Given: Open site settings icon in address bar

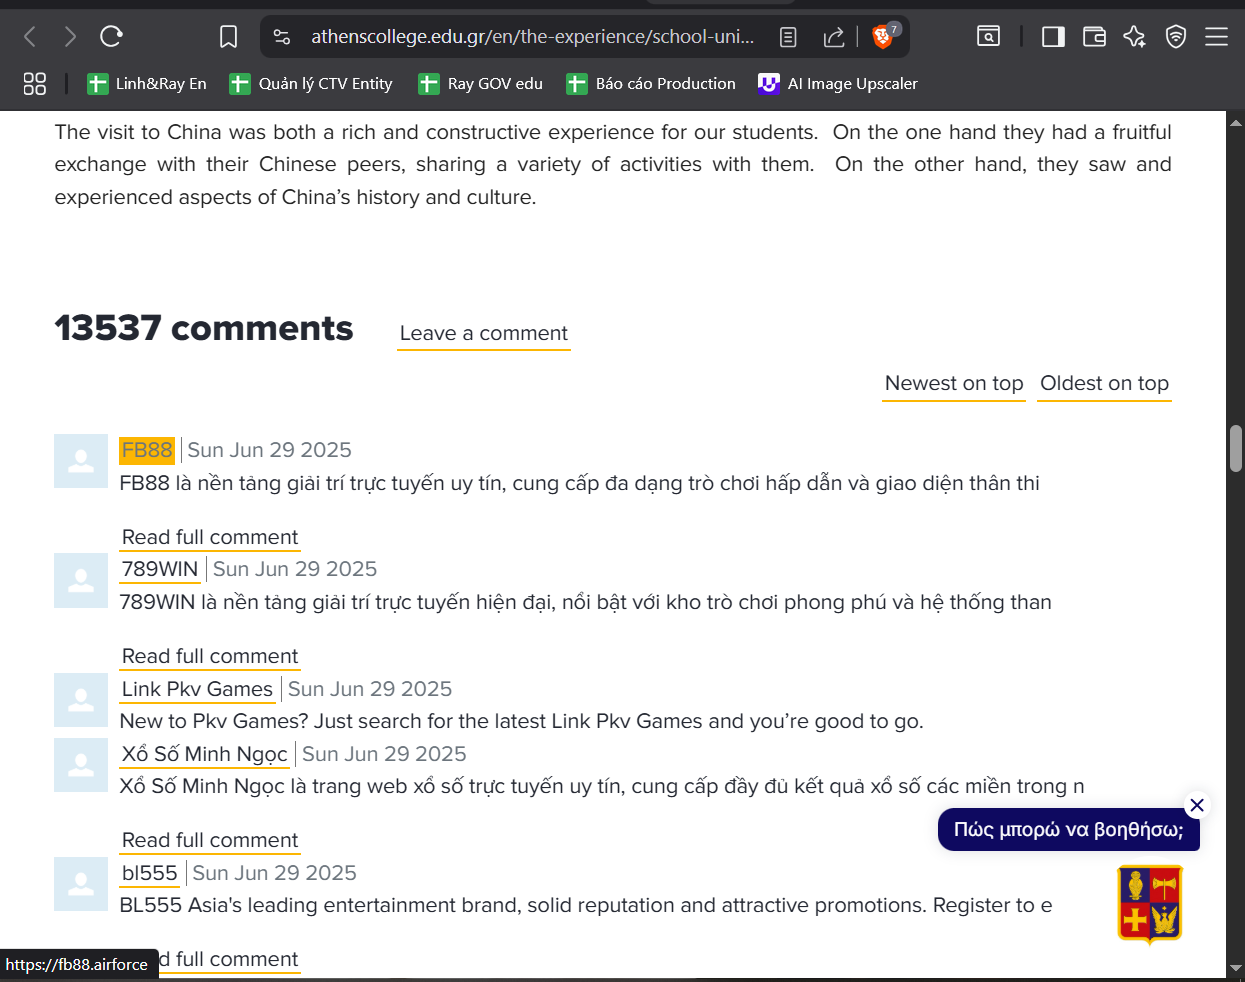Looking at the screenshot, I should pos(282,37).
